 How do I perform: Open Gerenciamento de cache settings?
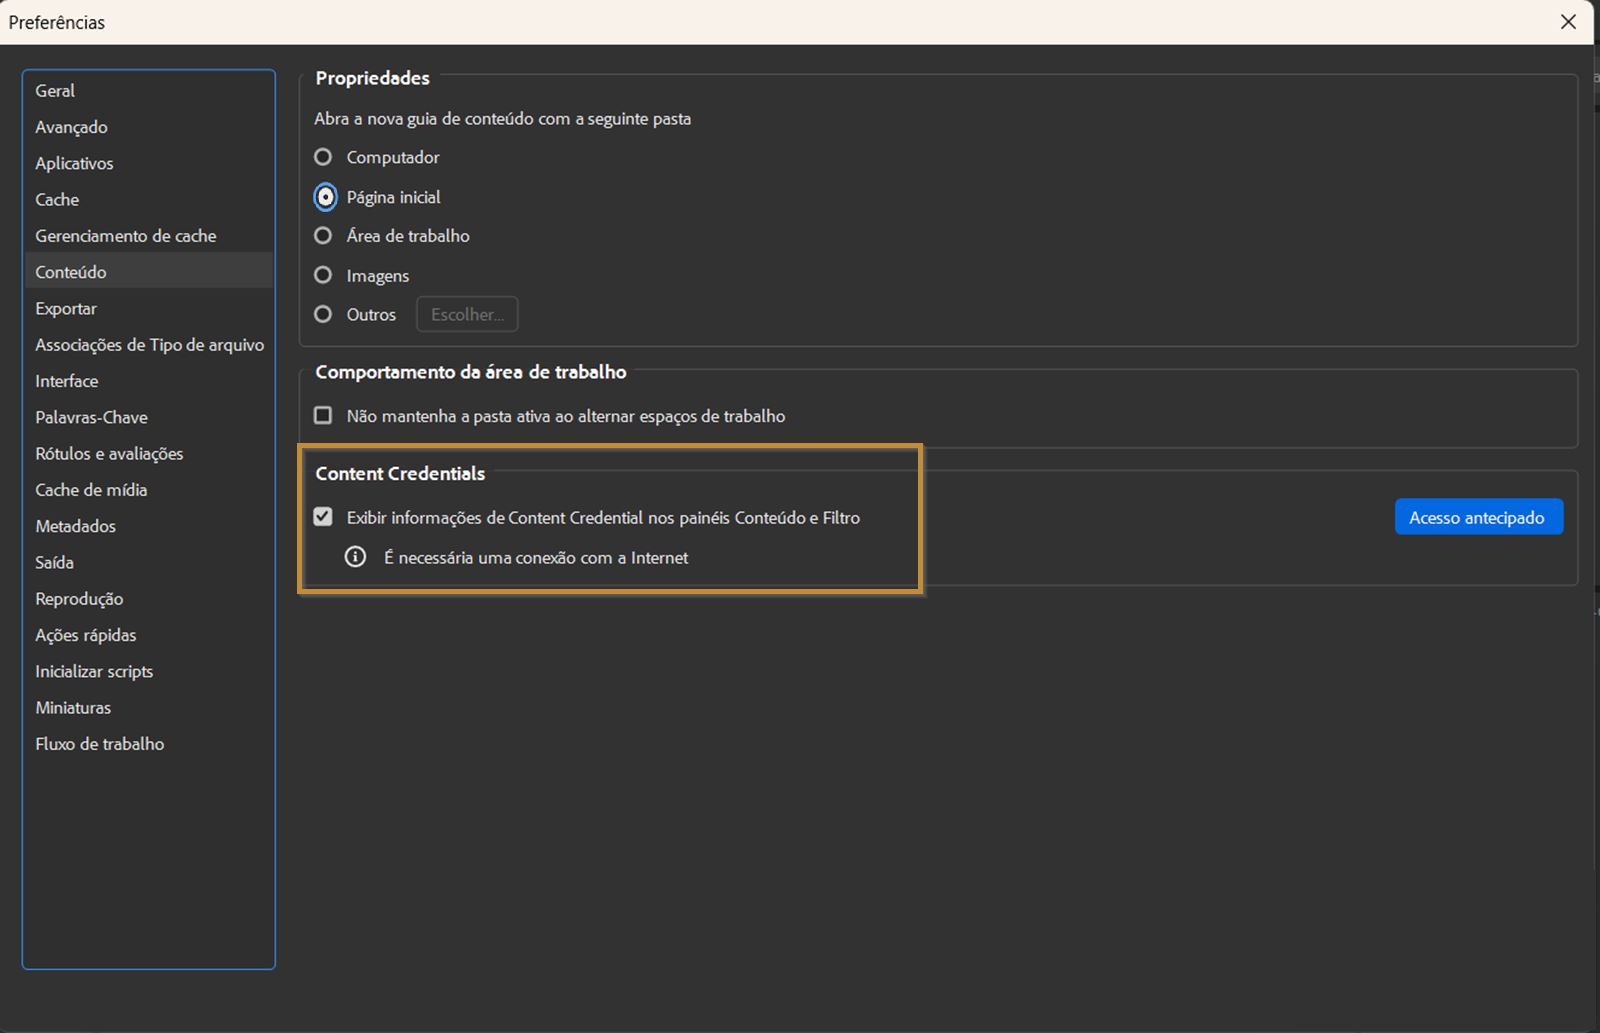click(x=148, y=236)
